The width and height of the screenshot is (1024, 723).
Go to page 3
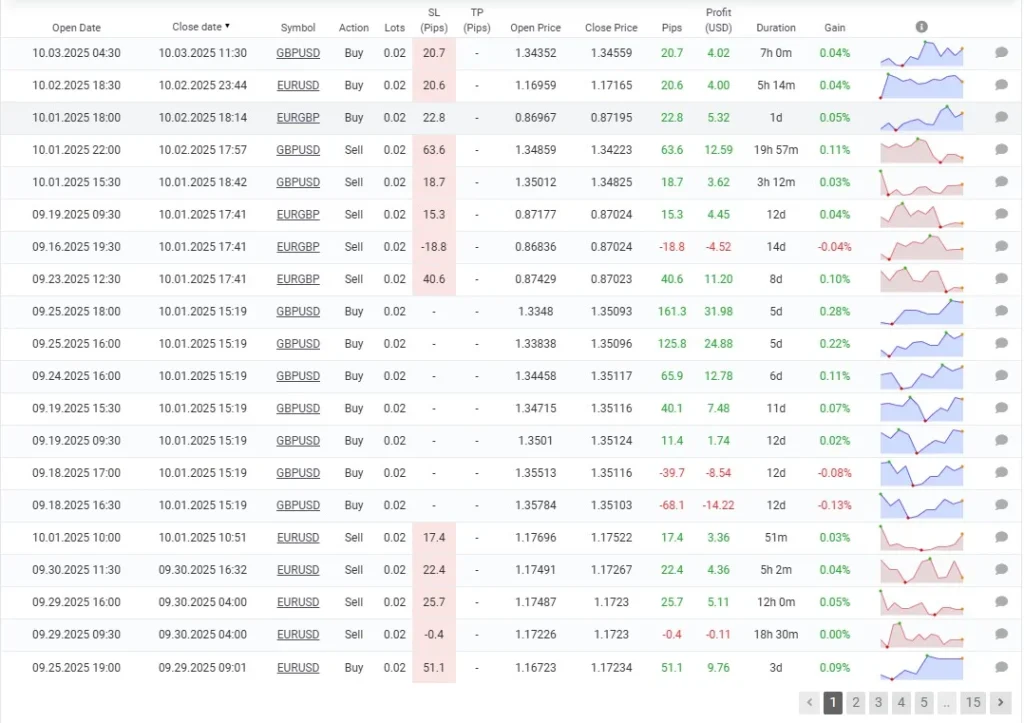click(x=878, y=703)
